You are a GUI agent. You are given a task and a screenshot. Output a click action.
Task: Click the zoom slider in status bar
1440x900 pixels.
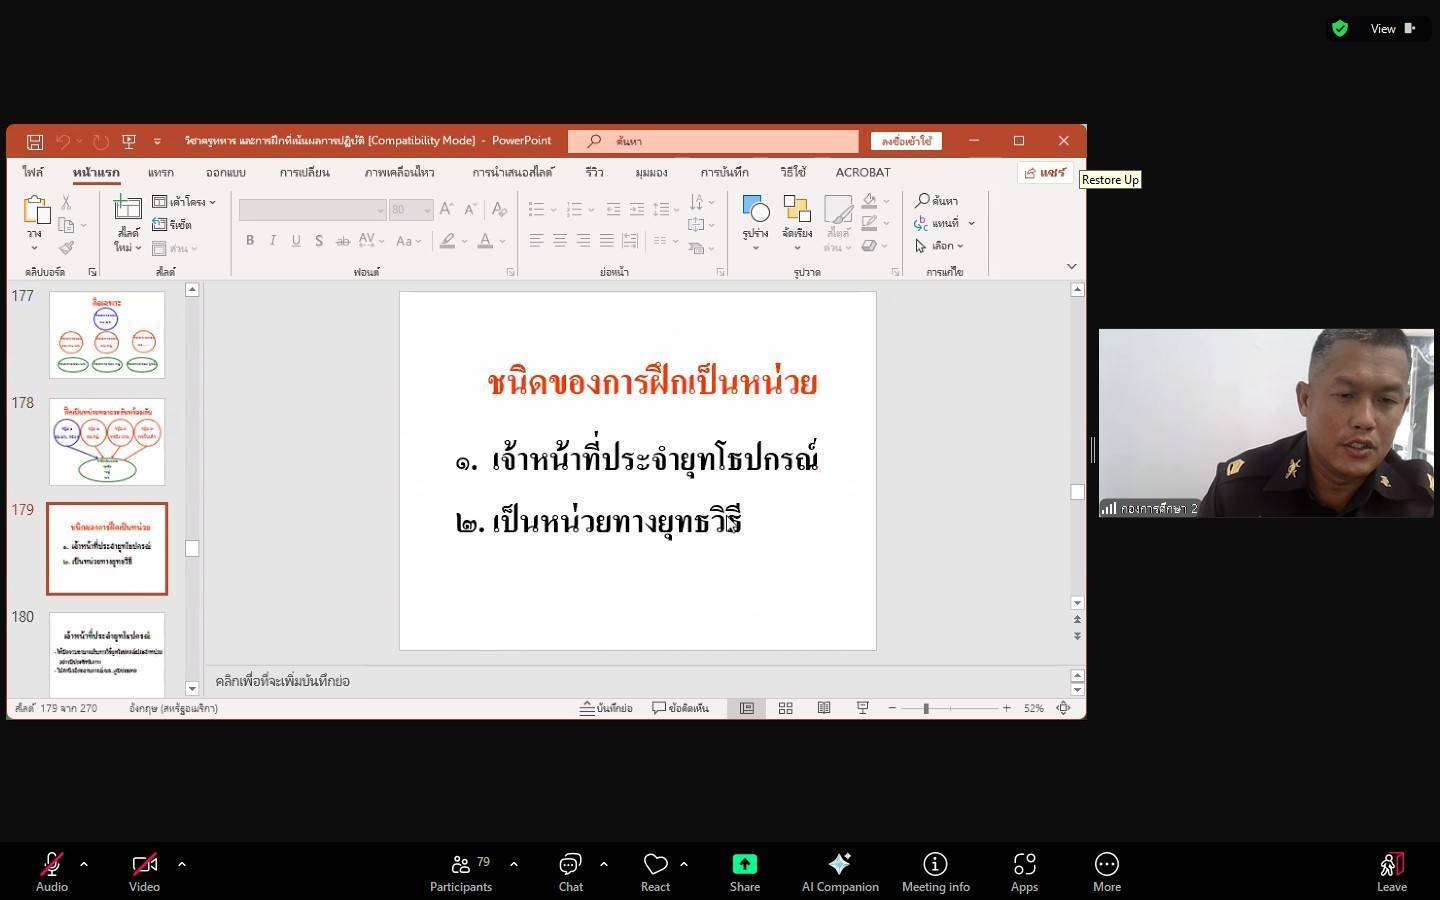926,708
